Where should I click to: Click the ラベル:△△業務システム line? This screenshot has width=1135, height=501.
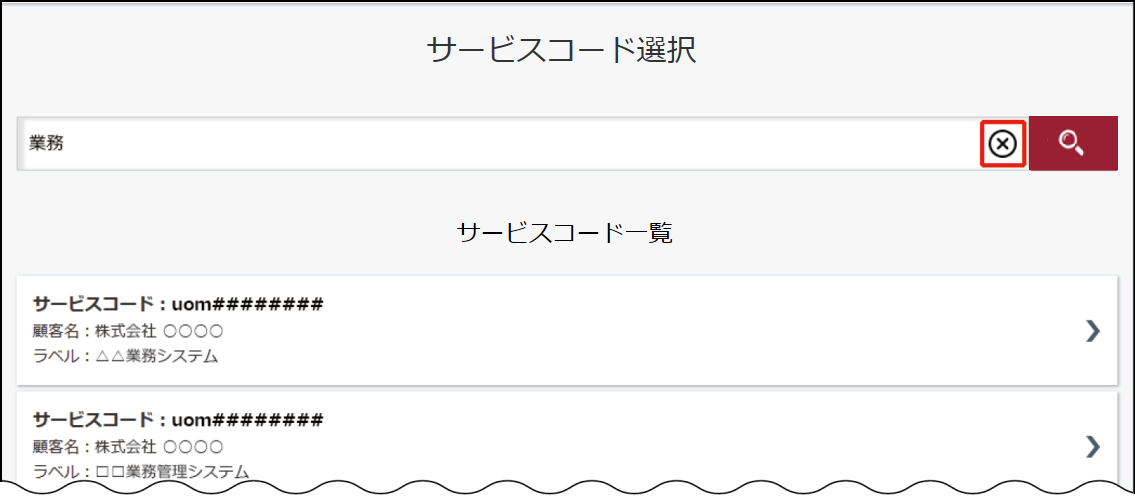click(126, 357)
